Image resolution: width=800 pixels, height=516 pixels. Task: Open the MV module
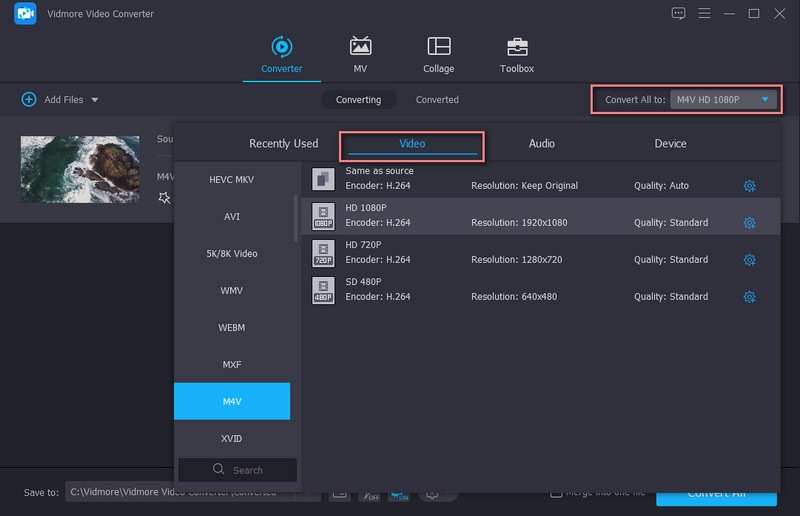click(360, 55)
